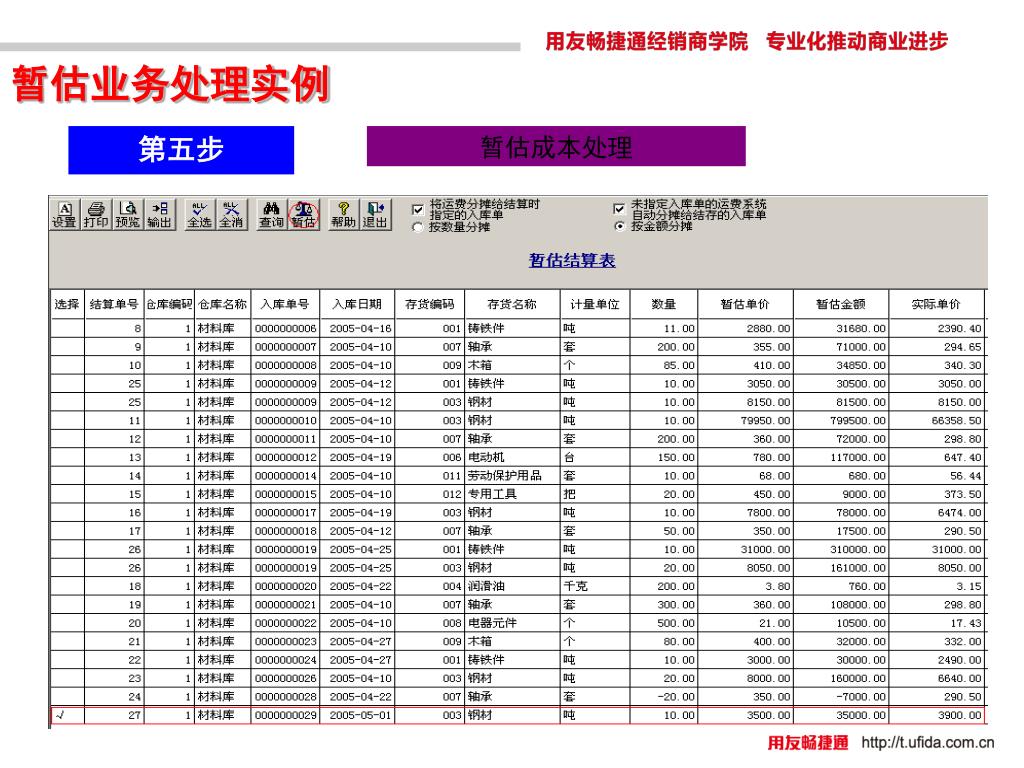This screenshot has width=1024, height=768.
Task: Click the 数量 column header
Action: pyautogui.click(x=664, y=304)
